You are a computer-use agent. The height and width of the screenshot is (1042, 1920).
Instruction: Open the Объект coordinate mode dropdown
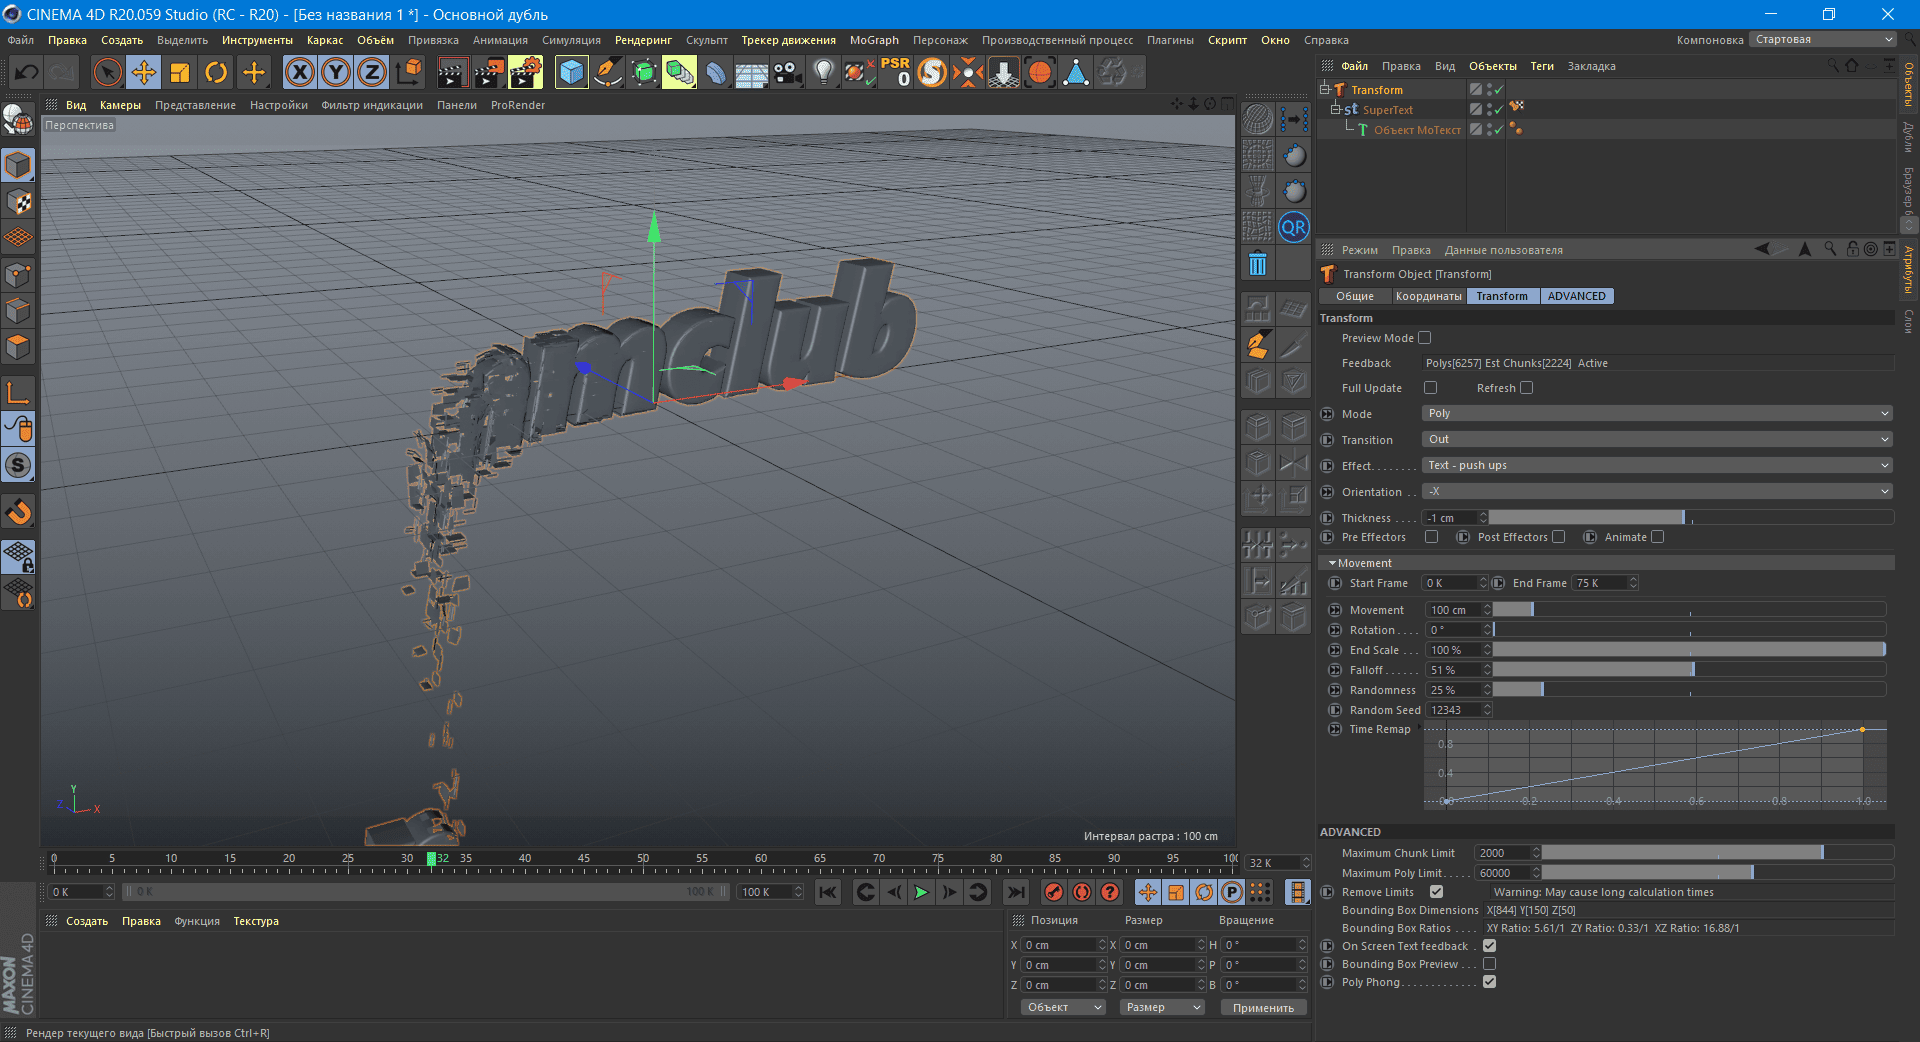point(1063,1007)
